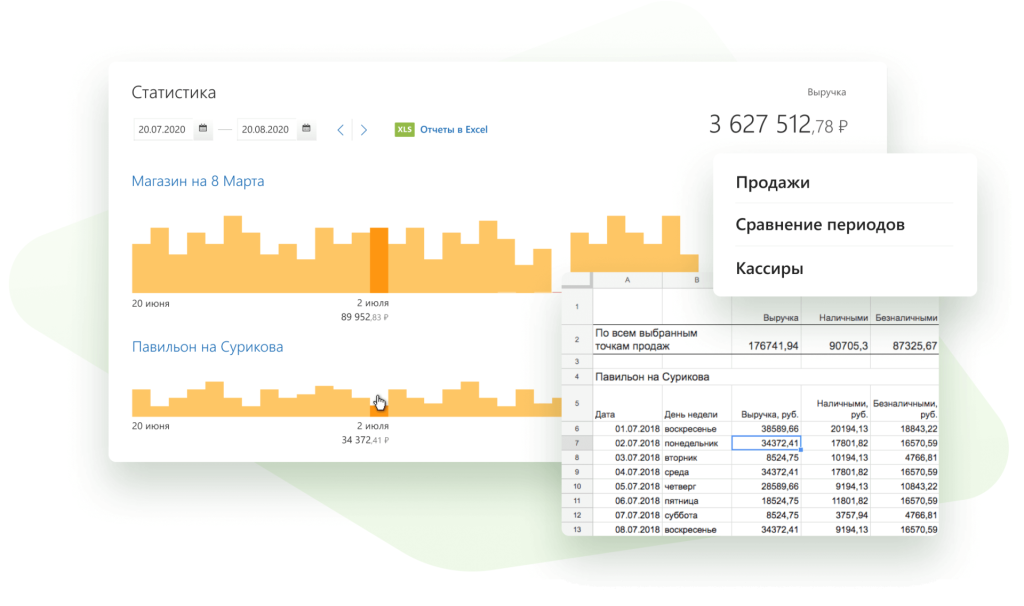
Task: Go to next period with right arrow
Action: pos(364,130)
